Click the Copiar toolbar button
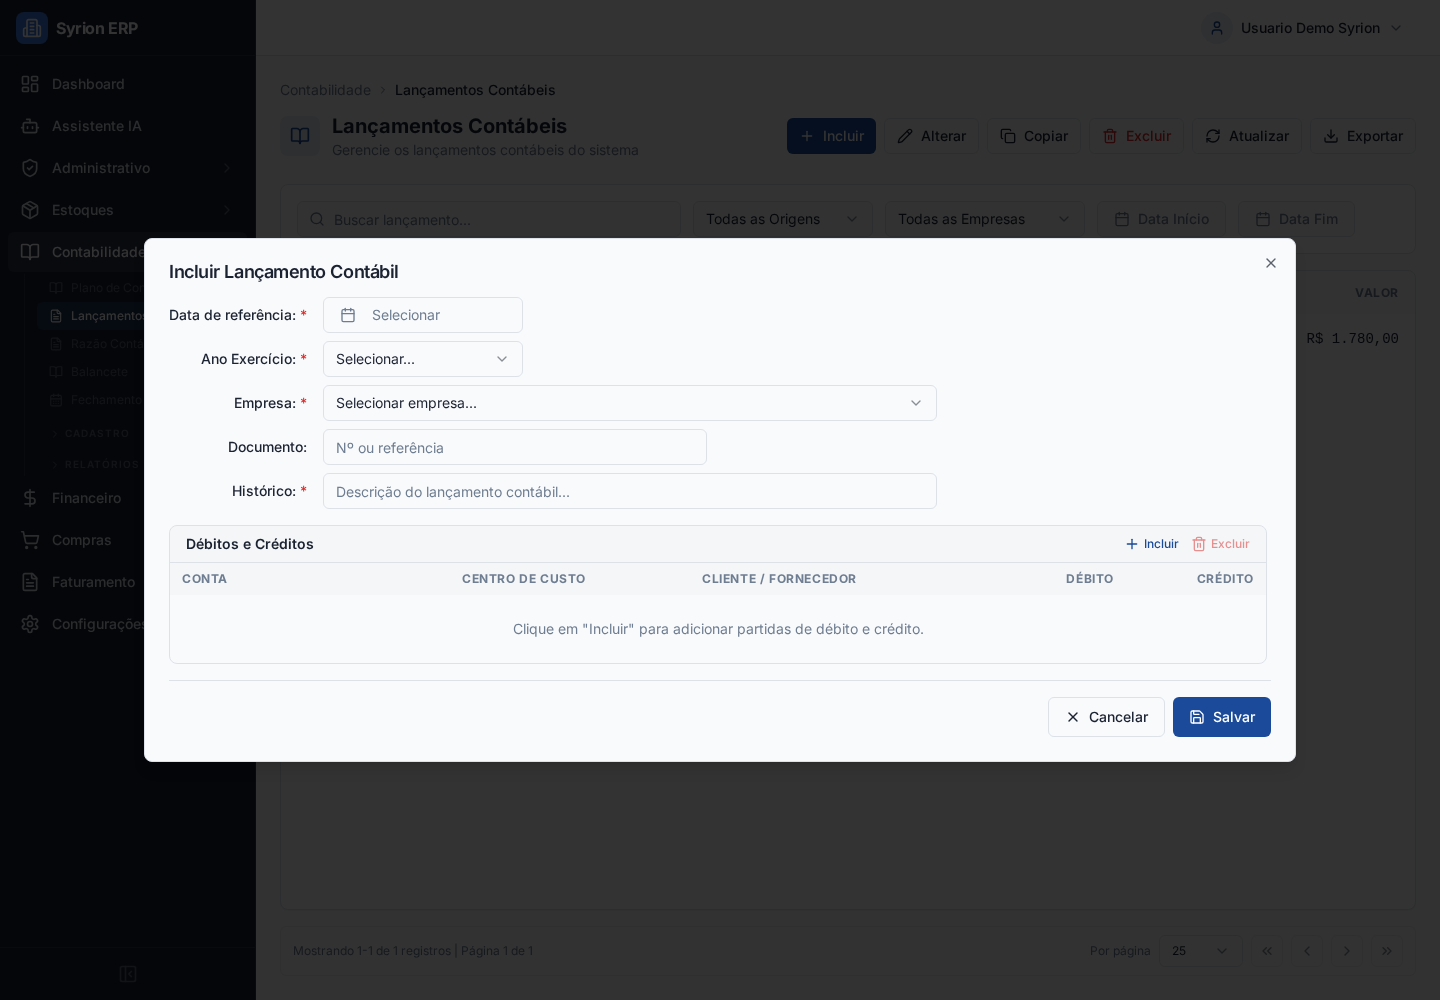Viewport: 1440px width, 1000px height. [1034, 136]
